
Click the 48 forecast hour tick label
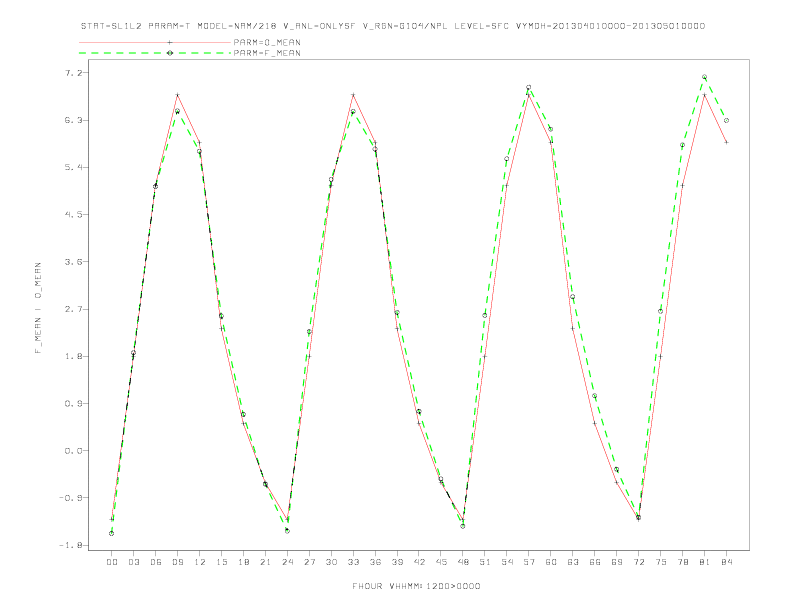pos(463,562)
